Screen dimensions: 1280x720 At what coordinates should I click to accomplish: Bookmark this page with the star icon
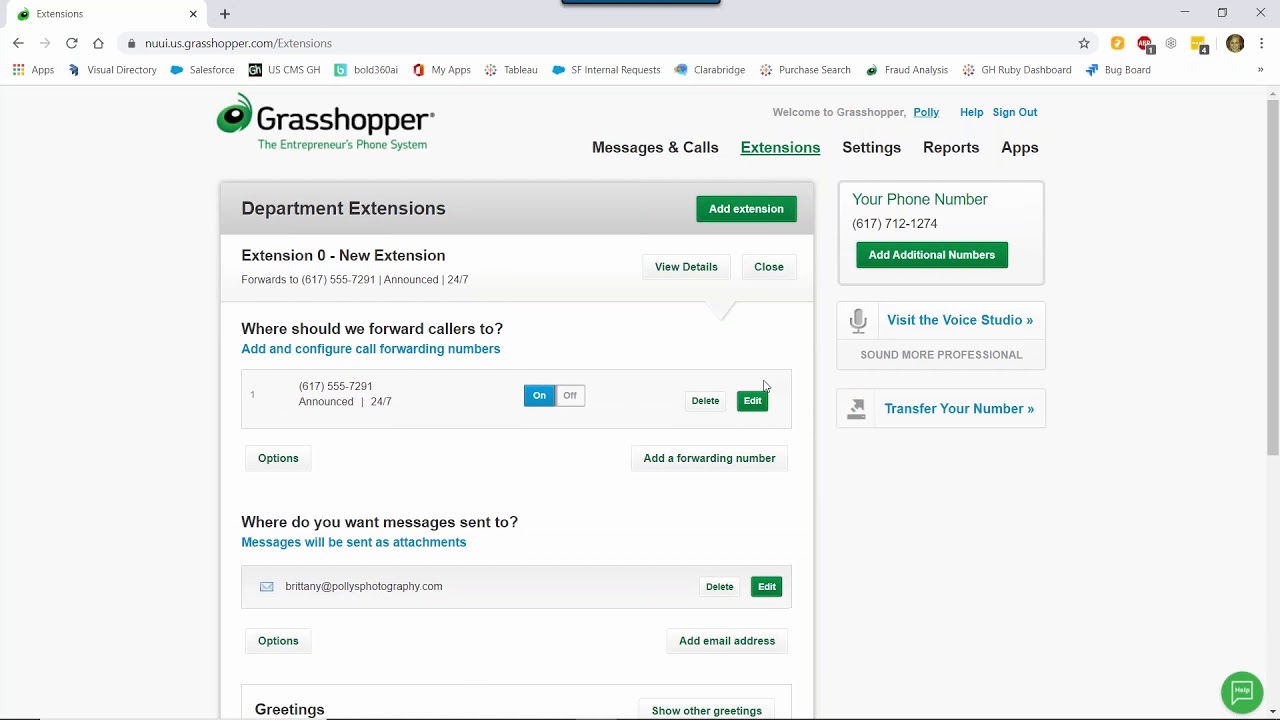pyautogui.click(x=1084, y=43)
